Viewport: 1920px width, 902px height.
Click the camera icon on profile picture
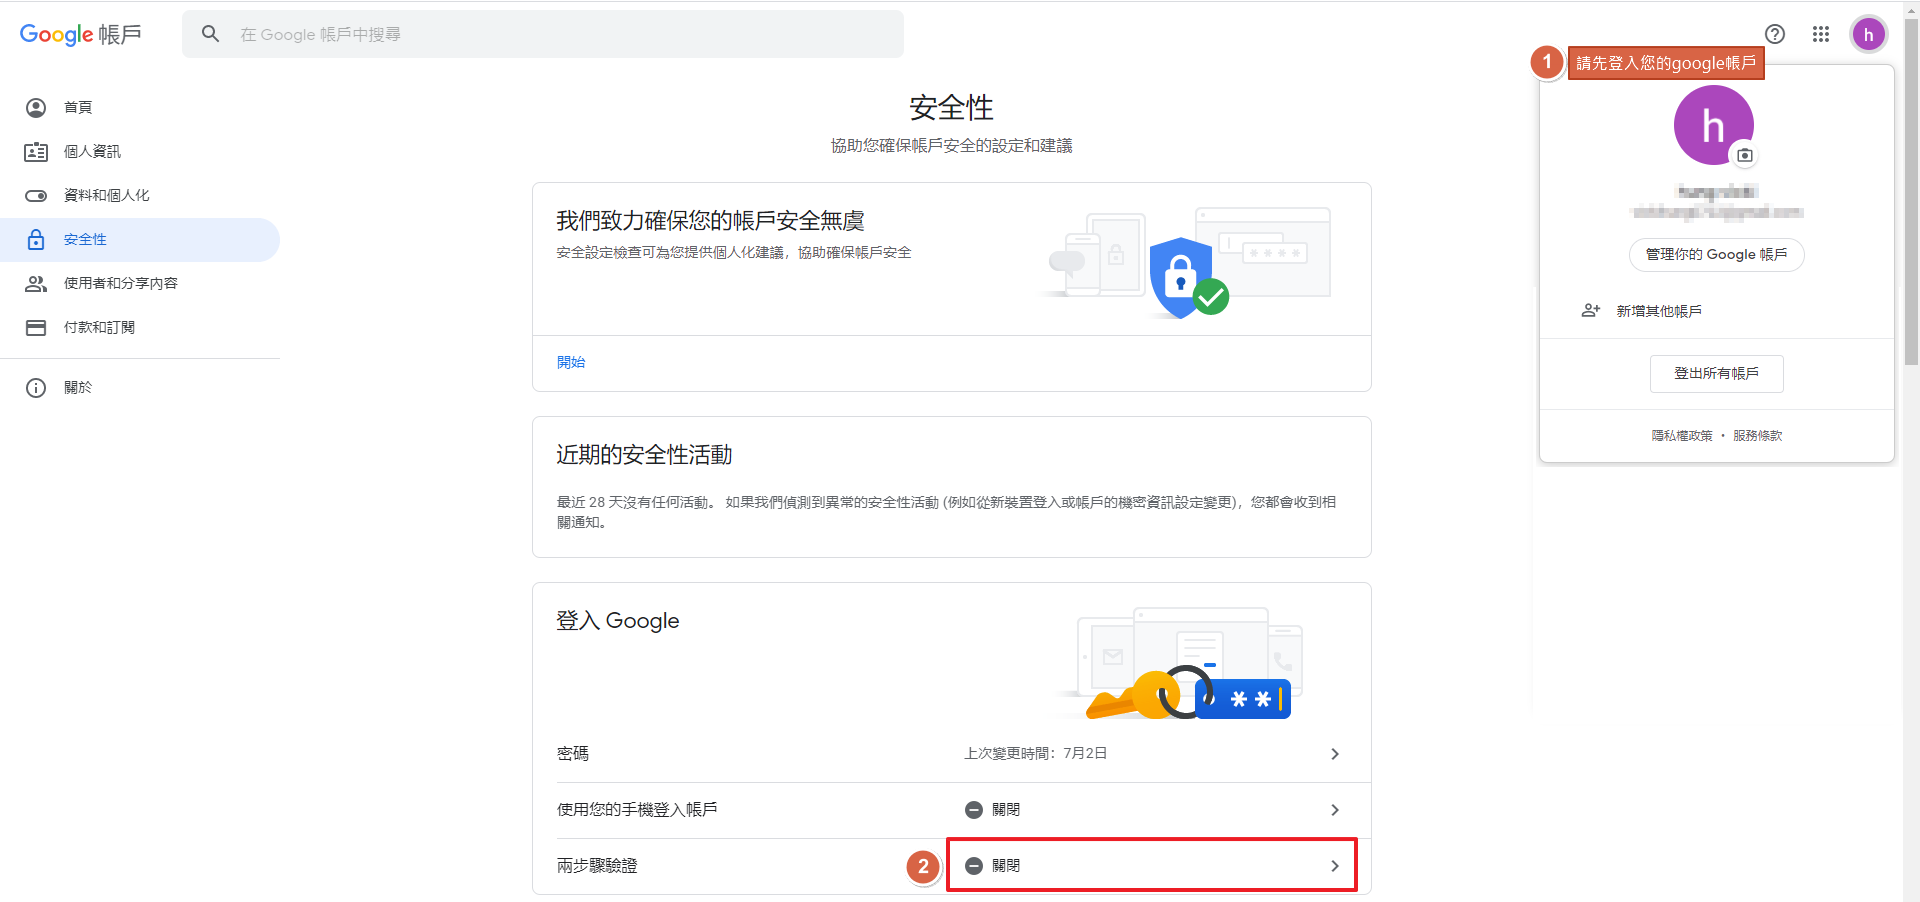pyautogui.click(x=1745, y=155)
